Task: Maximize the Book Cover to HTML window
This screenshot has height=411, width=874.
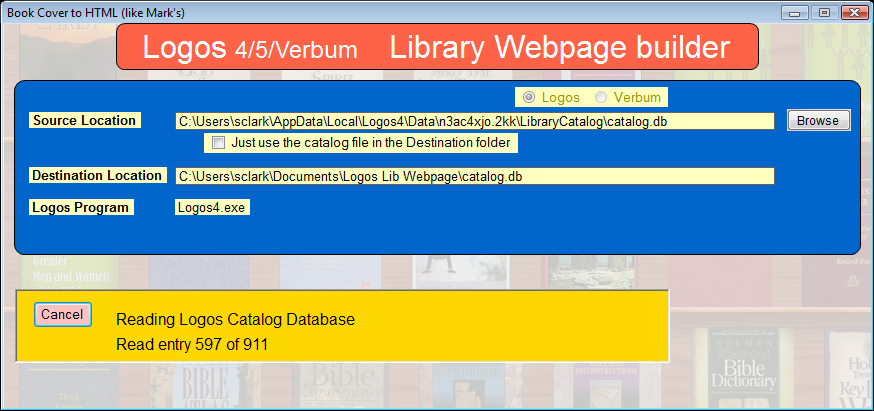Action: 824,13
